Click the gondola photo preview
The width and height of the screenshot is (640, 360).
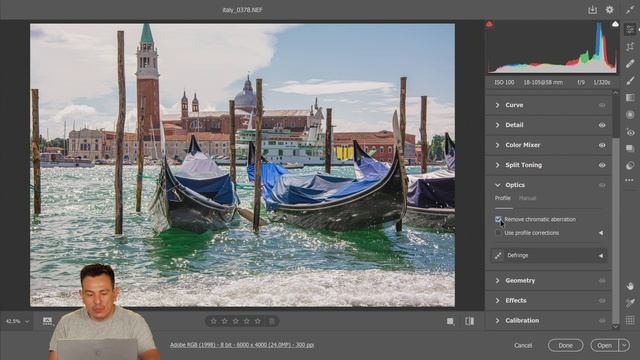click(242, 165)
